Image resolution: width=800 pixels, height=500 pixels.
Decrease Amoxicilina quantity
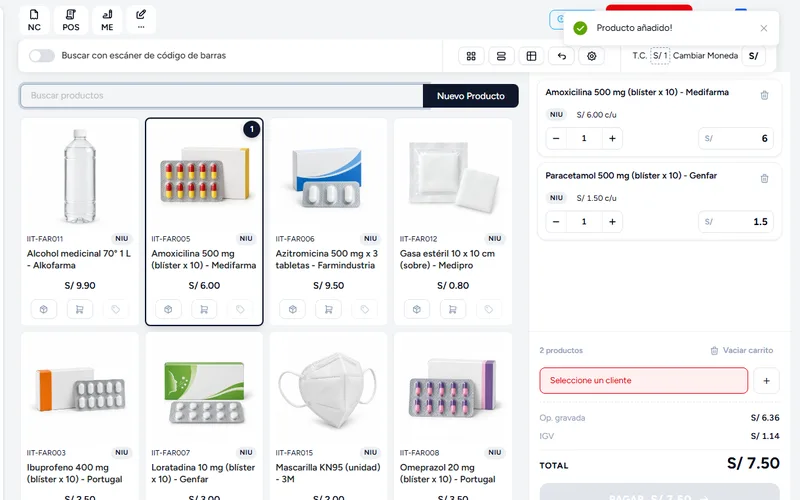click(556, 138)
